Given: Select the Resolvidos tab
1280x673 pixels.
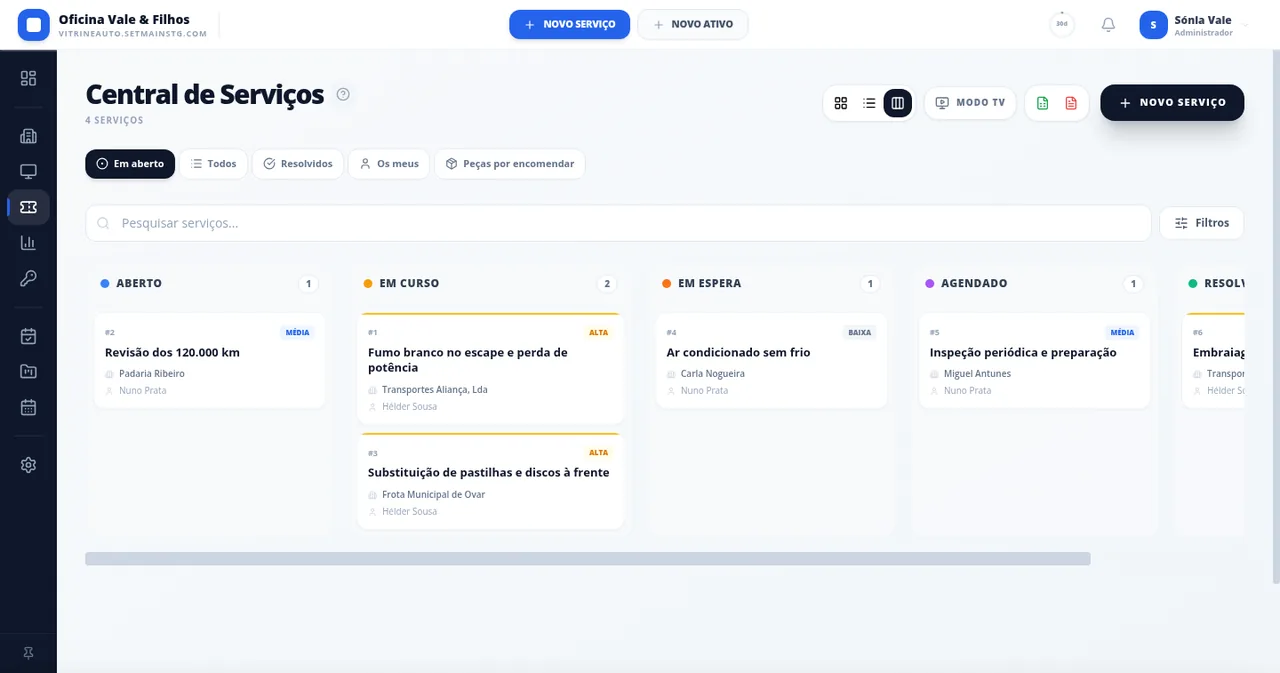Looking at the screenshot, I should coord(298,164).
